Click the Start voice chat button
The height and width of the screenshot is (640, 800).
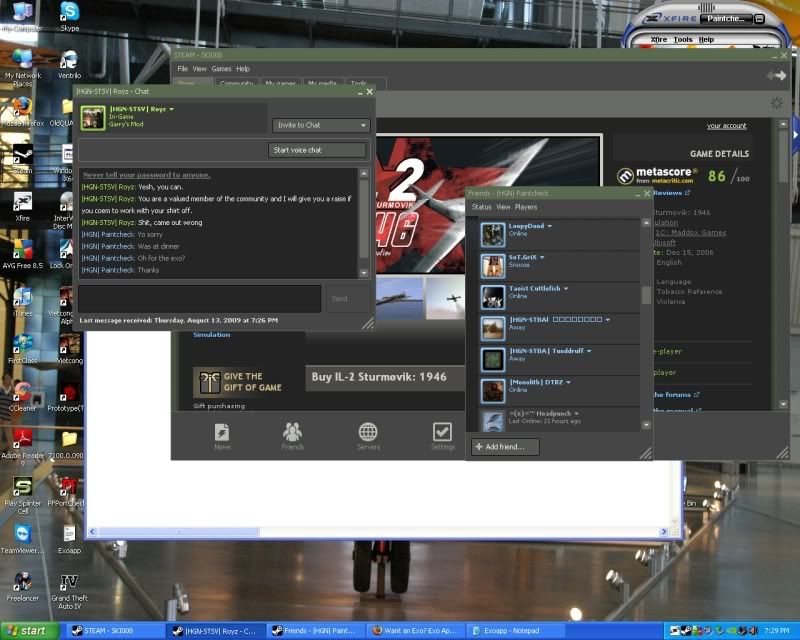pyautogui.click(x=317, y=150)
